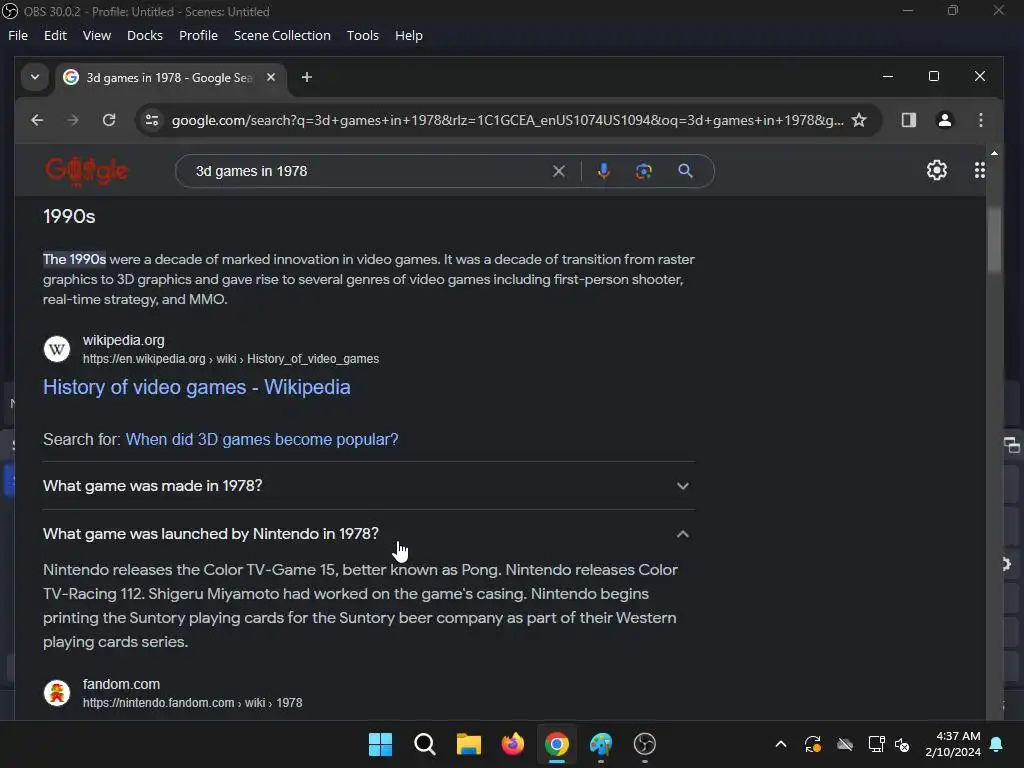Viewport: 1024px width, 768px height.
Task: Expand 'What game was made in 1978?'
Action: (x=369, y=486)
